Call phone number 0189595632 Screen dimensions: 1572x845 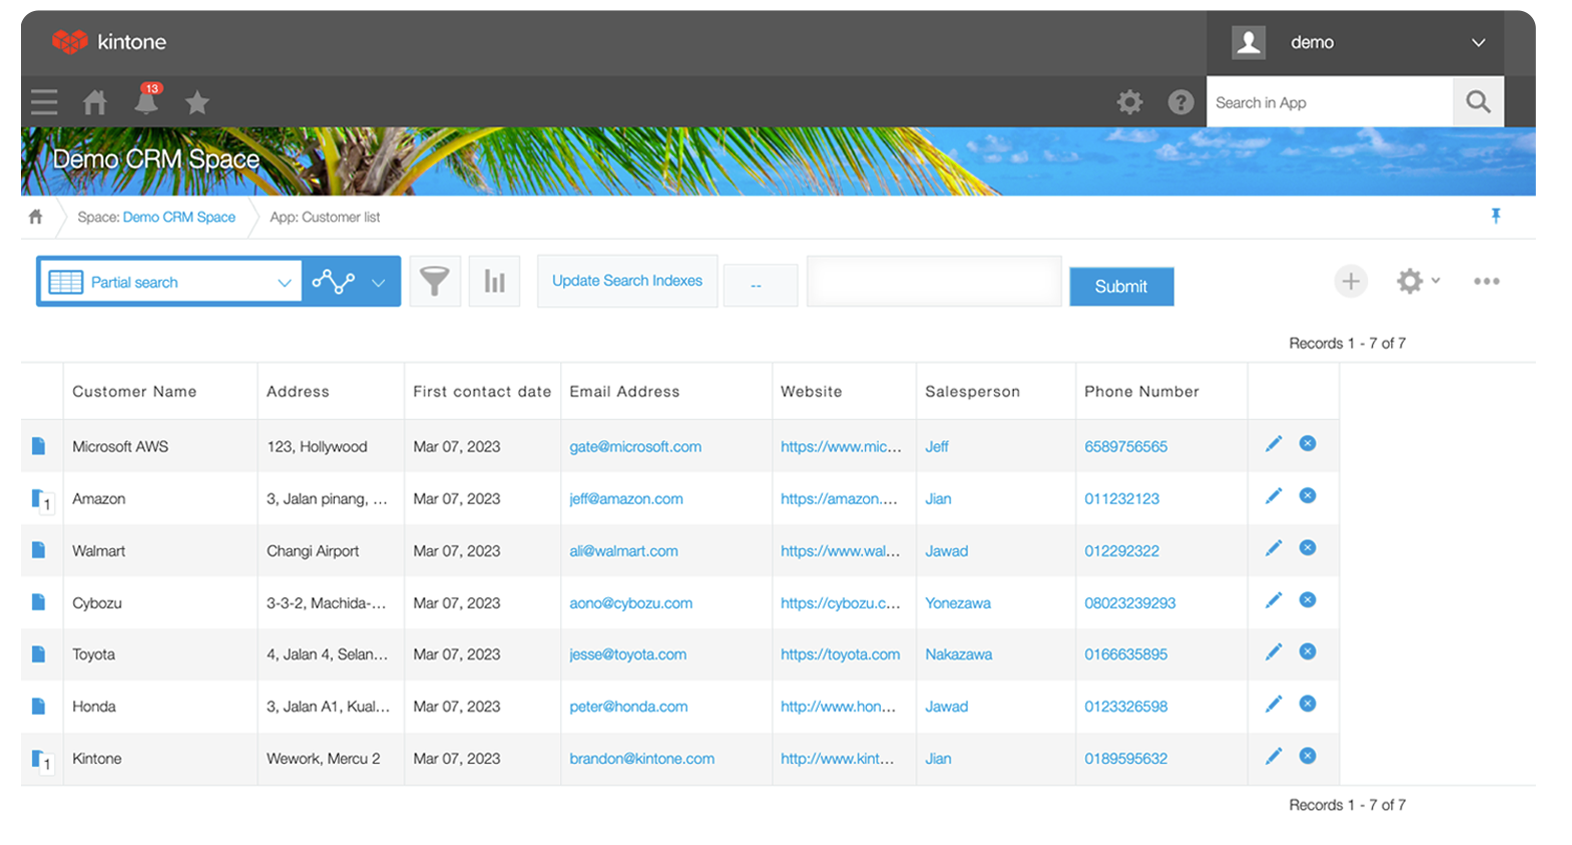[1125, 758]
